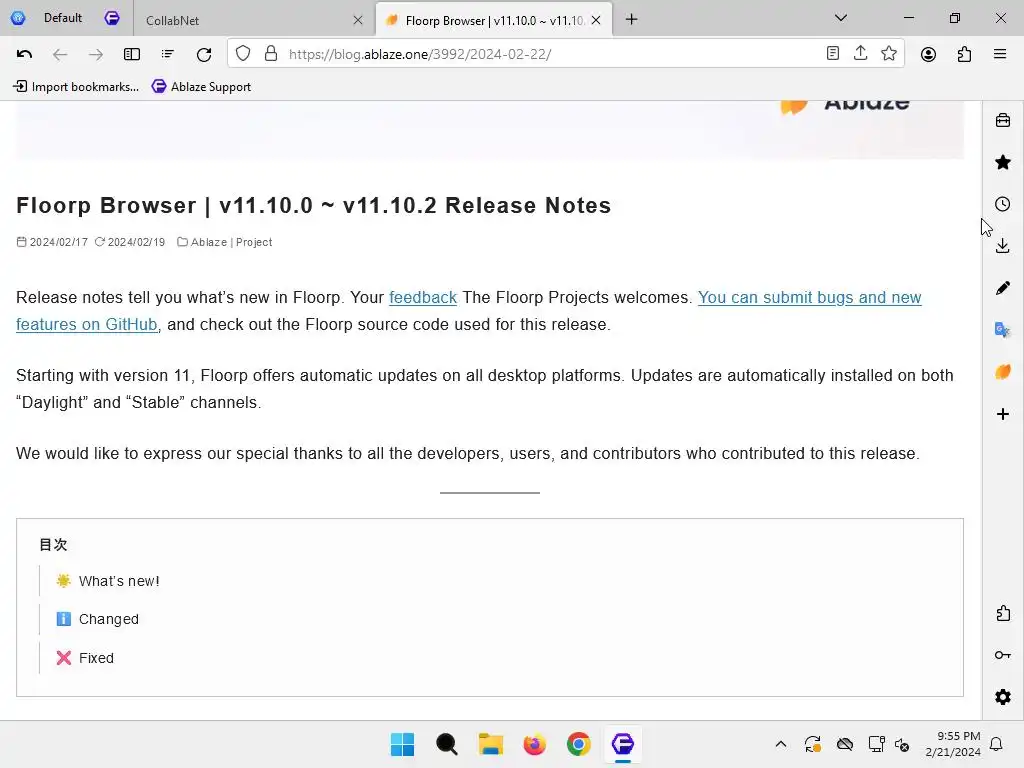
Task: Show hidden system tray icons
Action: (x=780, y=744)
